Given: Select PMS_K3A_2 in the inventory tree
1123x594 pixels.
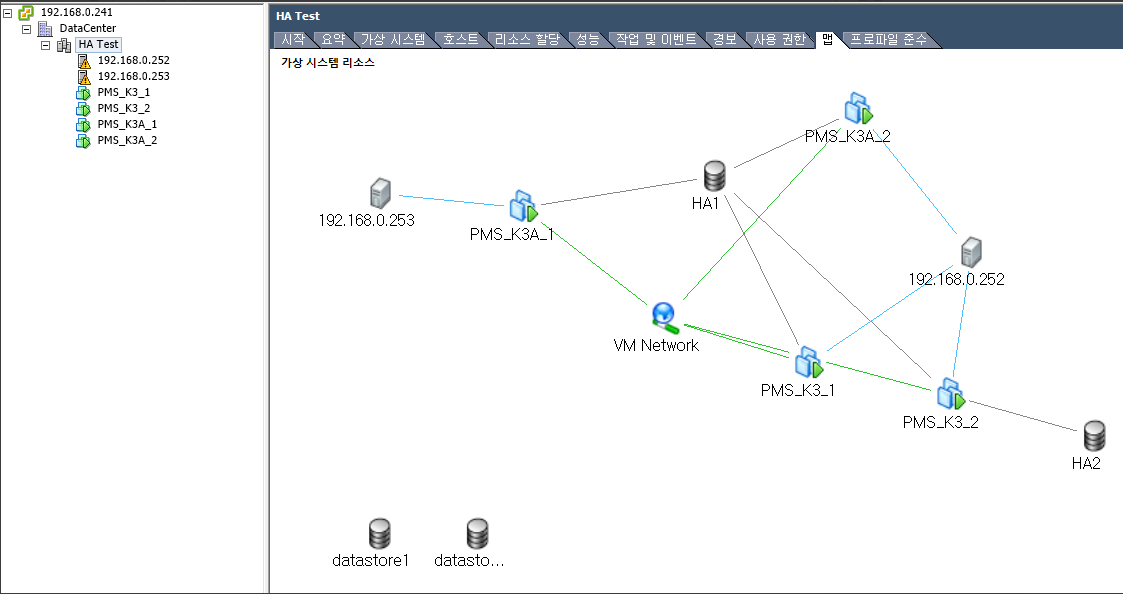Looking at the screenshot, I should click(127, 140).
